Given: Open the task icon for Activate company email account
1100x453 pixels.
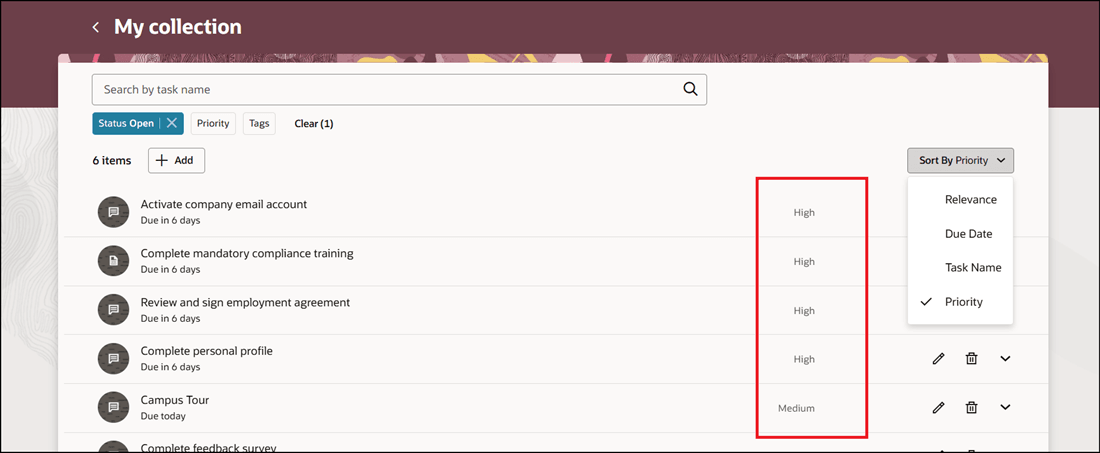Looking at the screenshot, I should click(113, 212).
